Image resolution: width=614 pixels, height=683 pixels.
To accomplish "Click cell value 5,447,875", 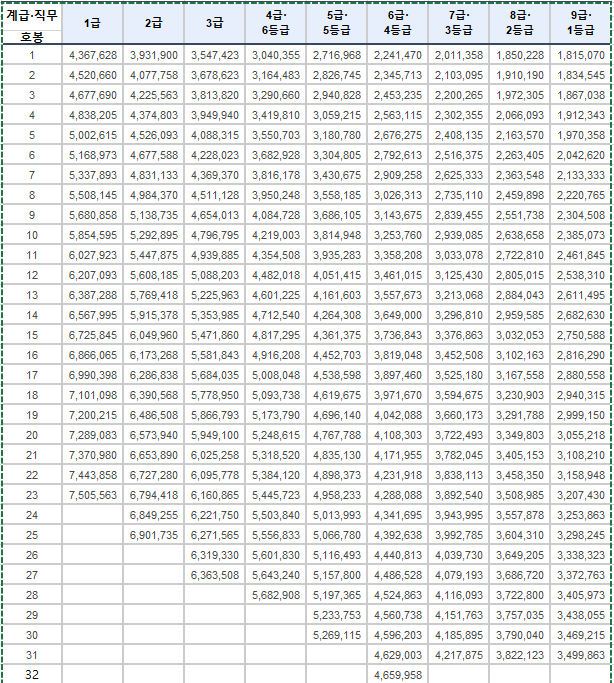I will [x=153, y=256].
